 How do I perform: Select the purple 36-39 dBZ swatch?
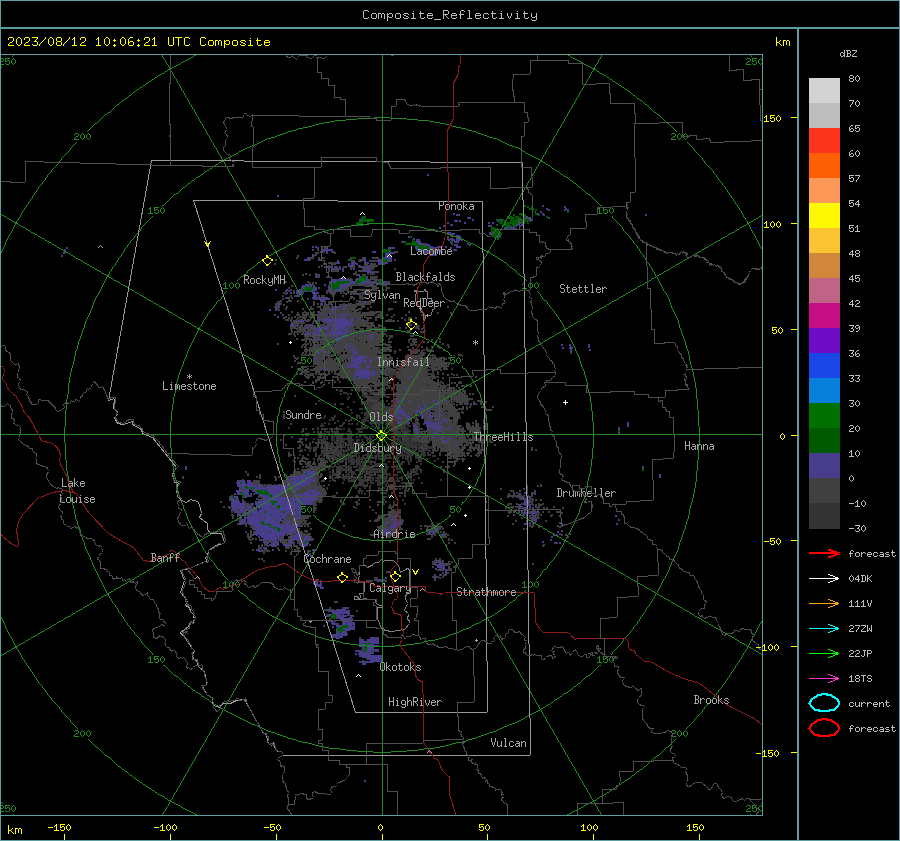(x=824, y=340)
